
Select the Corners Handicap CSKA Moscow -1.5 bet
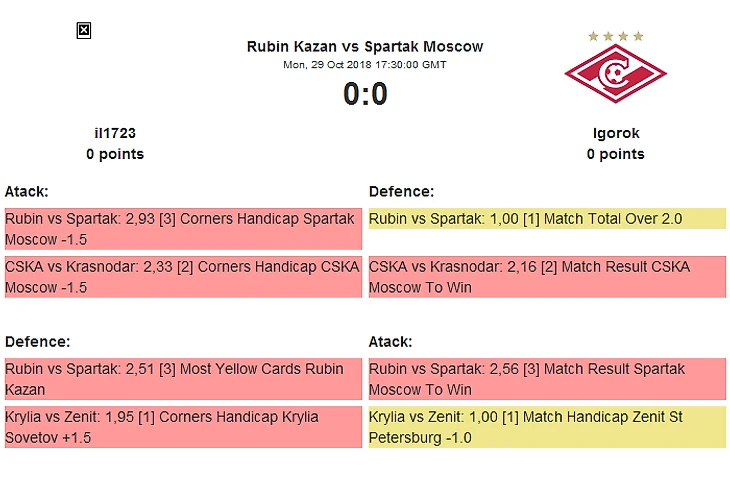(183, 277)
